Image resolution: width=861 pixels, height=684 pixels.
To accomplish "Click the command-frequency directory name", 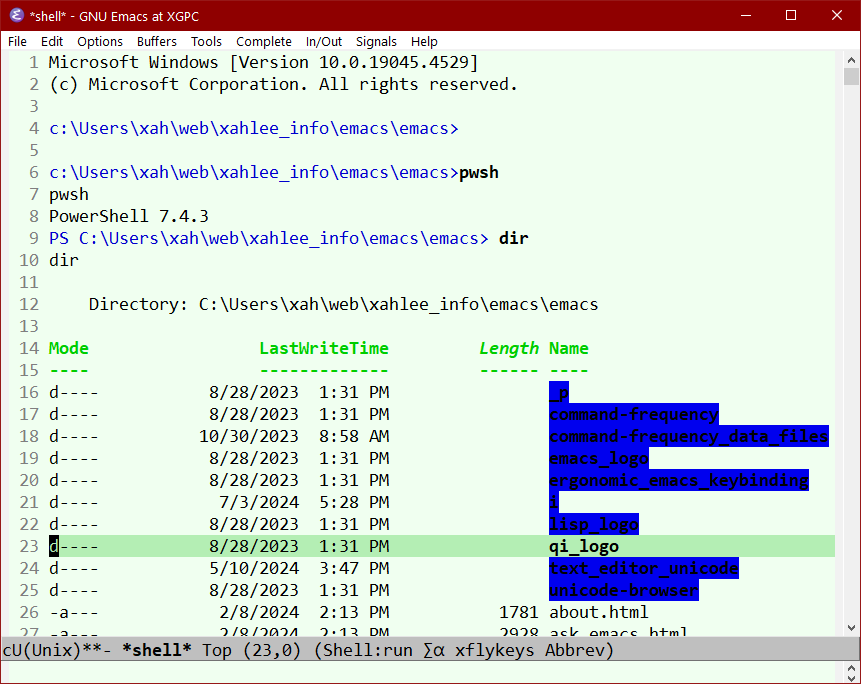I will point(633,414).
